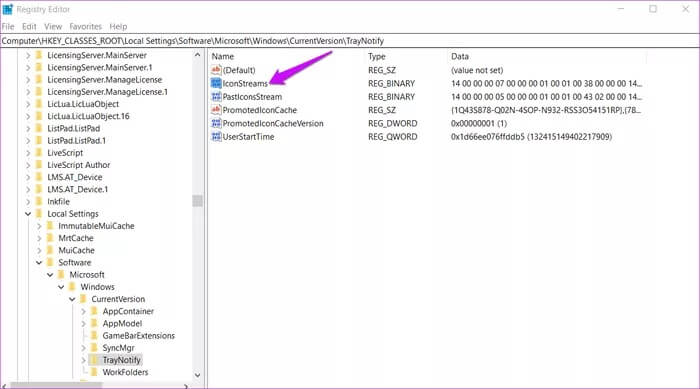Image resolution: width=700 pixels, height=389 pixels.
Task: Maximize the Registry Editor window
Action: pyautogui.click(x=653, y=9)
